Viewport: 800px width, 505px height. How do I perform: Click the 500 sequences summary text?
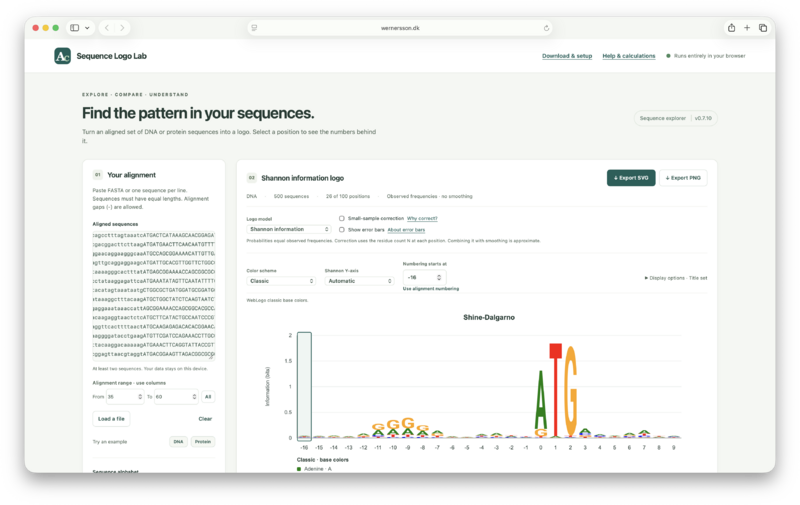click(291, 196)
